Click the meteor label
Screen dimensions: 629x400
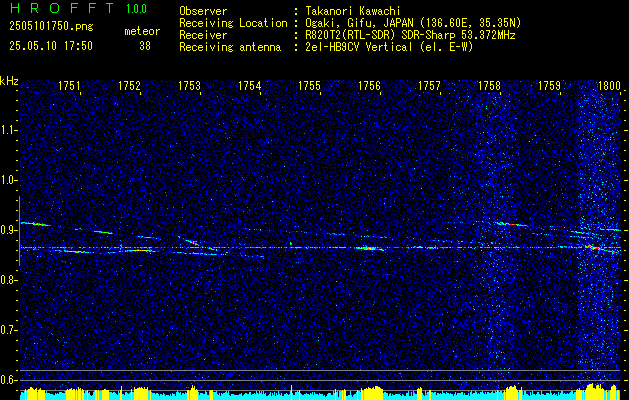coord(142,31)
